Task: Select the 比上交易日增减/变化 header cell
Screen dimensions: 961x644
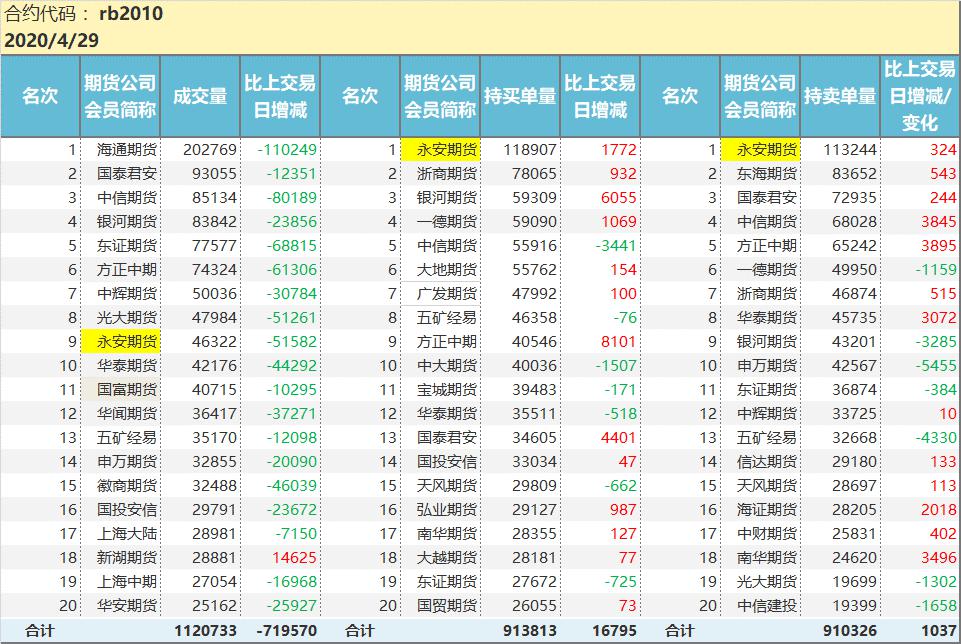Action: click(x=920, y=96)
